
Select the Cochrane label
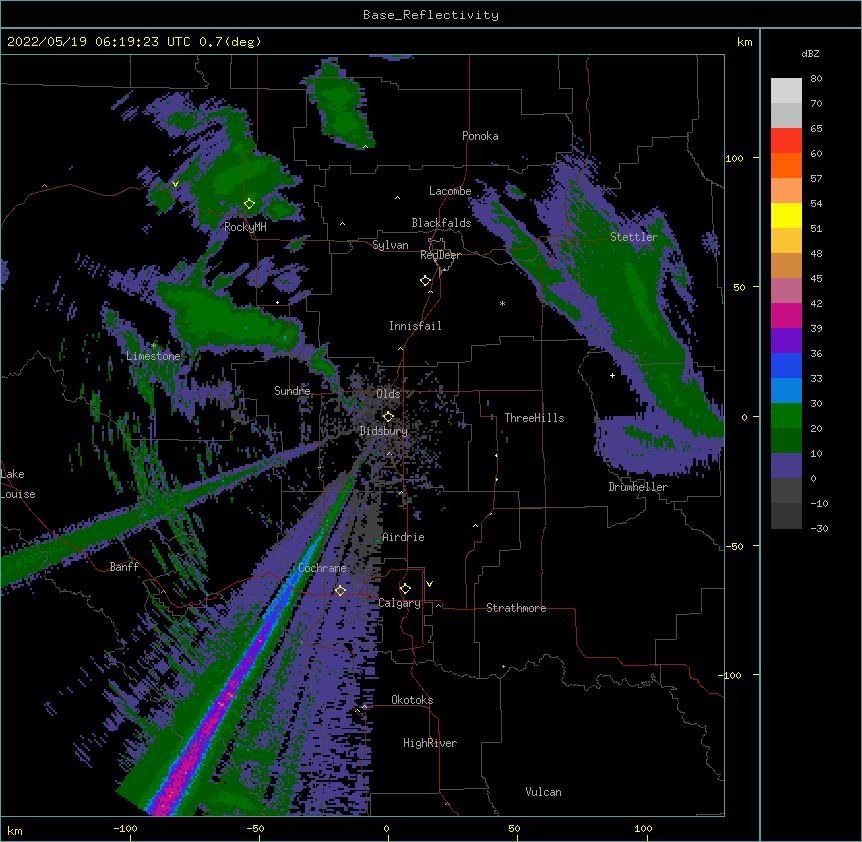click(322, 568)
